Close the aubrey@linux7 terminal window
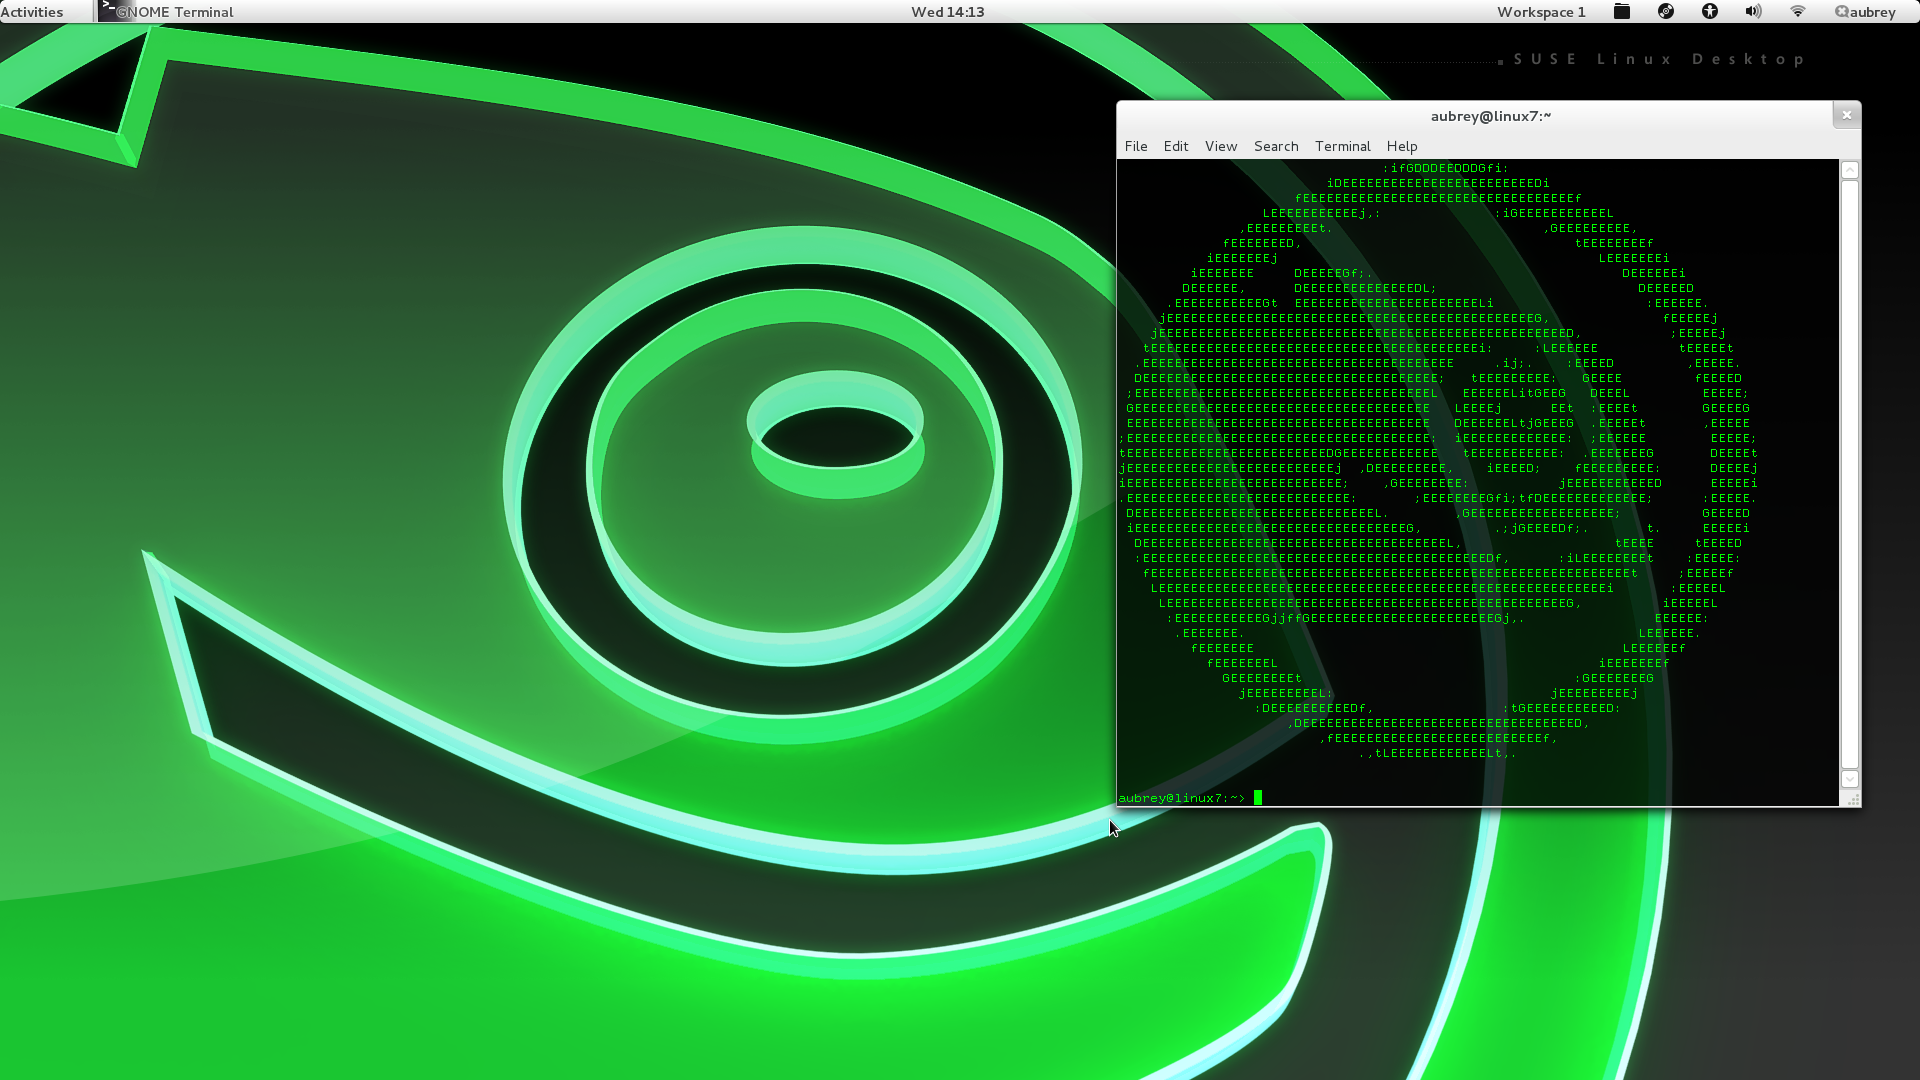 [x=1846, y=115]
